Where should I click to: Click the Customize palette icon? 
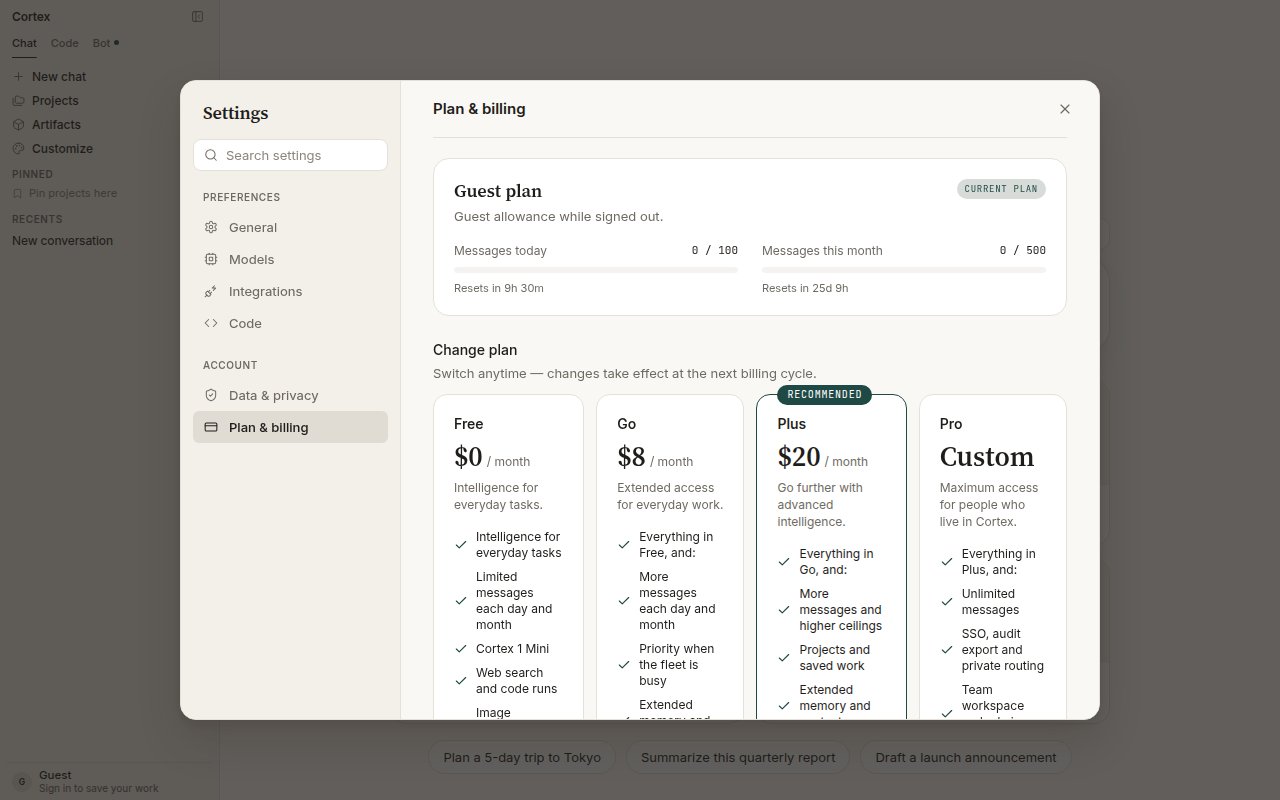coord(18,148)
